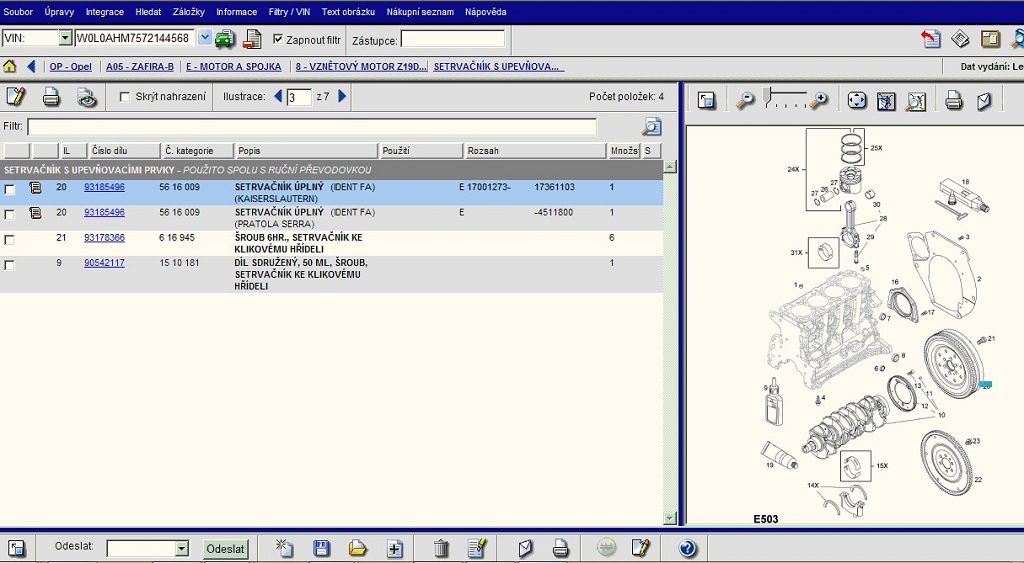Open the Nákupní seznam menu
Screen dimensions: 1024x563
tap(420, 12)
